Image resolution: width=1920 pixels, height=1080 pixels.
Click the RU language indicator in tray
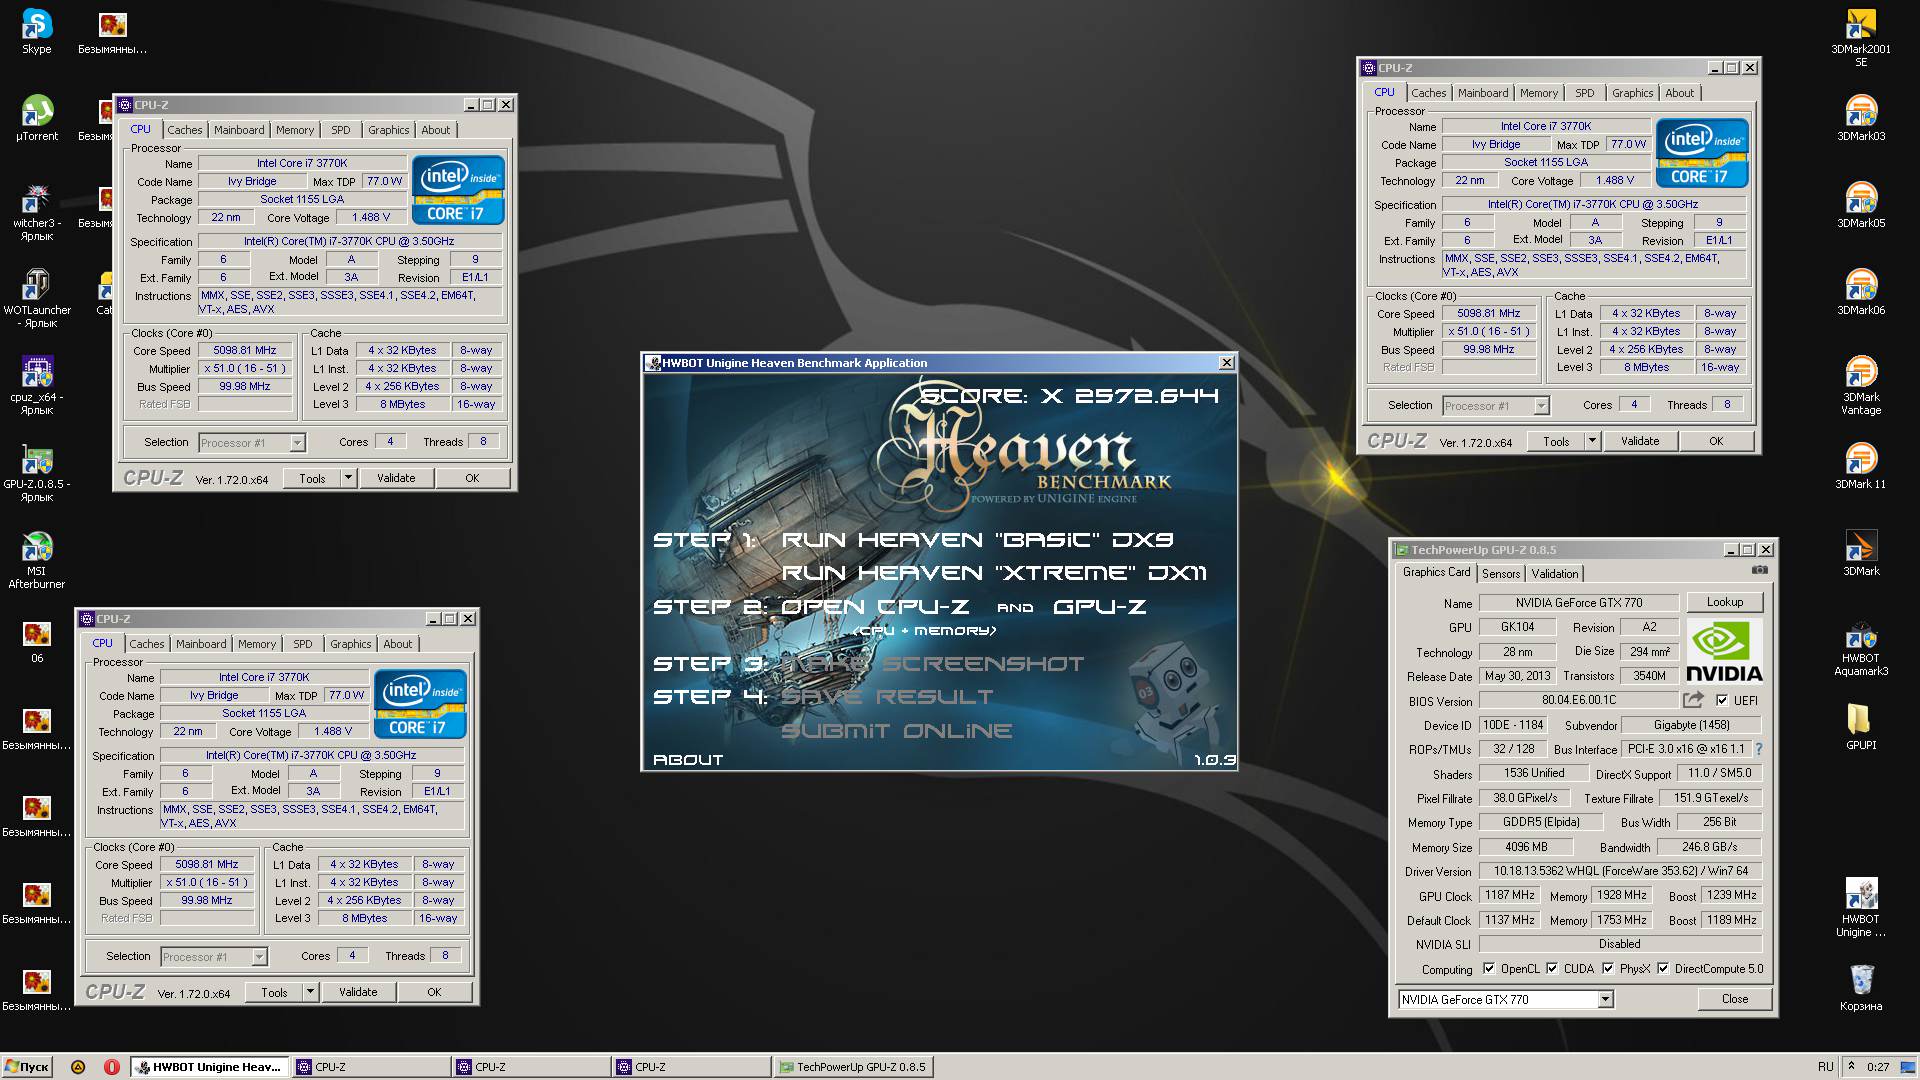pyautogui.click(x=1825, y=1067)
